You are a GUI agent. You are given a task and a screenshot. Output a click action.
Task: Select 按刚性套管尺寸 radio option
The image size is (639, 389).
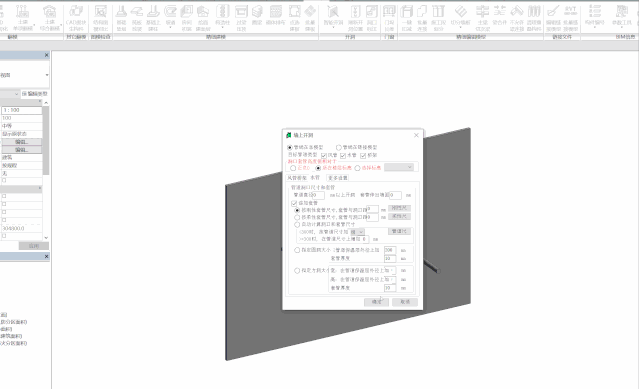point(297,210)
